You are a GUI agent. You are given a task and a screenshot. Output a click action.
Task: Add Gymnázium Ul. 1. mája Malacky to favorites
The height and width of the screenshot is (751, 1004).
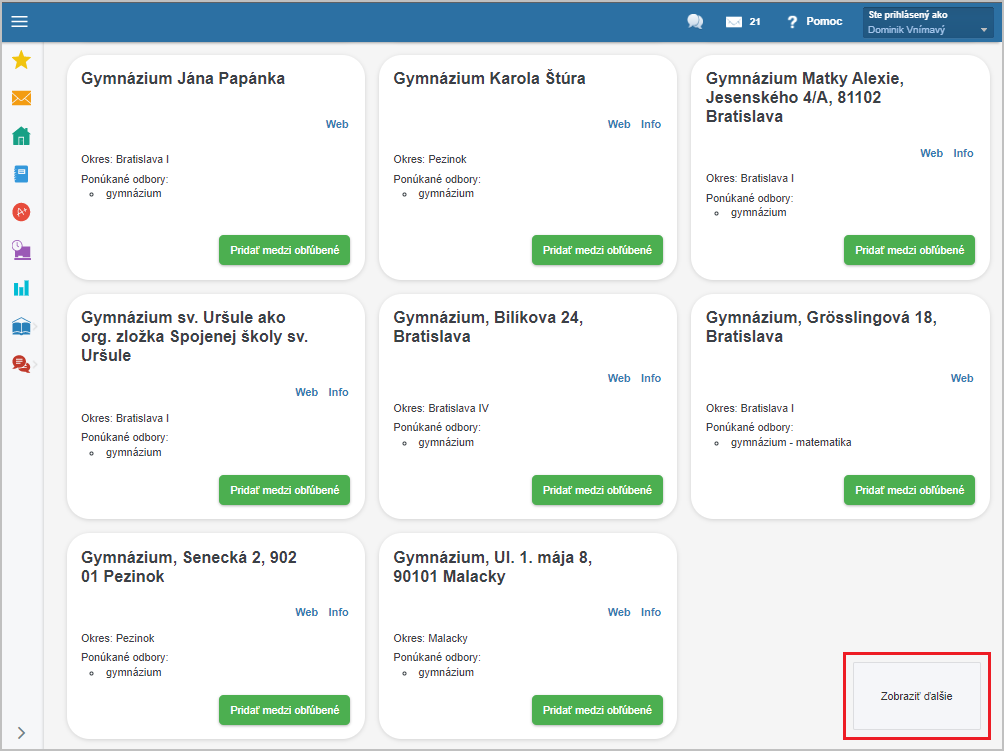(597, 710)
